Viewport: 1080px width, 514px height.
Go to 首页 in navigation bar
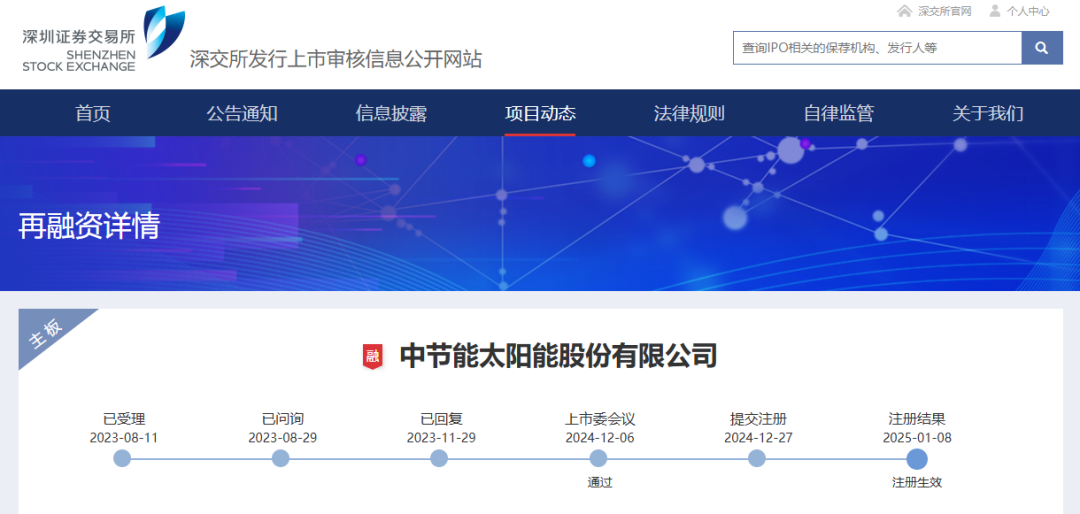(x=93, y=114)
